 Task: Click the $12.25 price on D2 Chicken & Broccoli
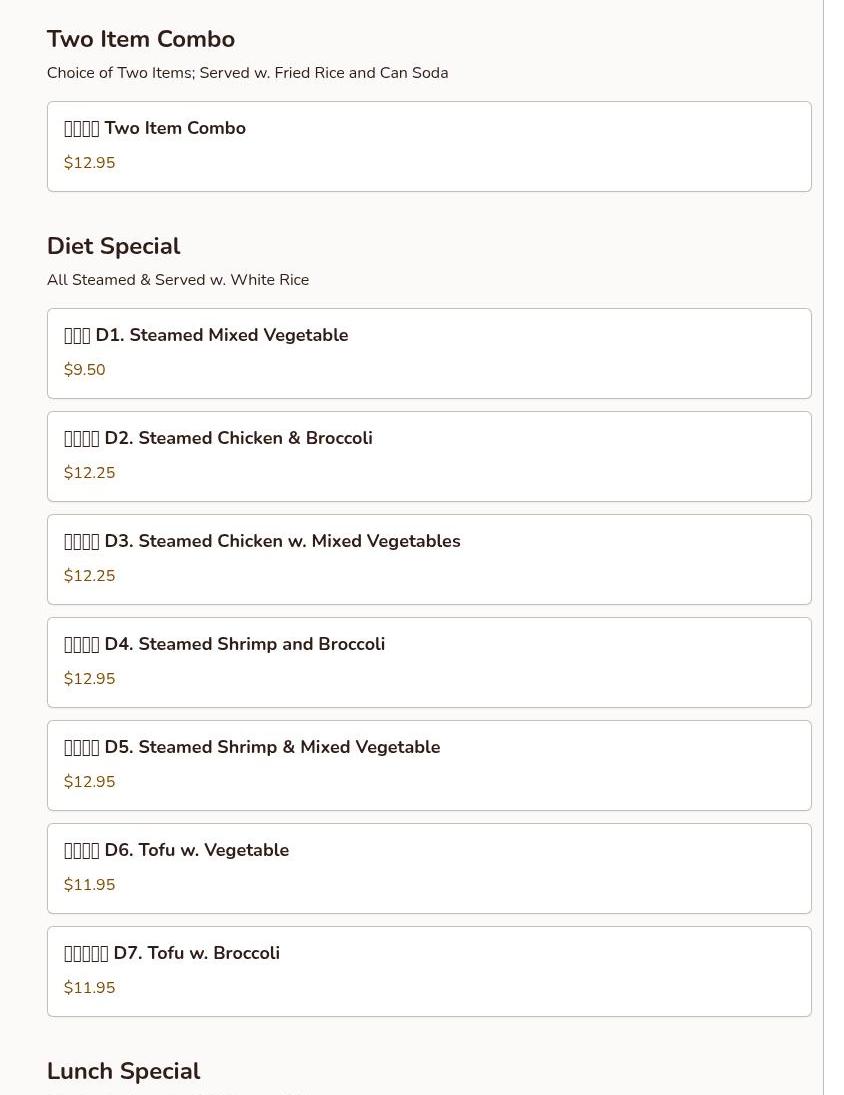click(89, 473)
